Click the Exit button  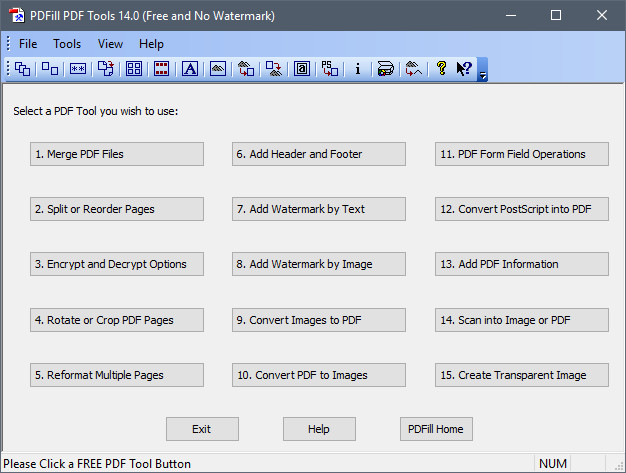click(202, 429)
